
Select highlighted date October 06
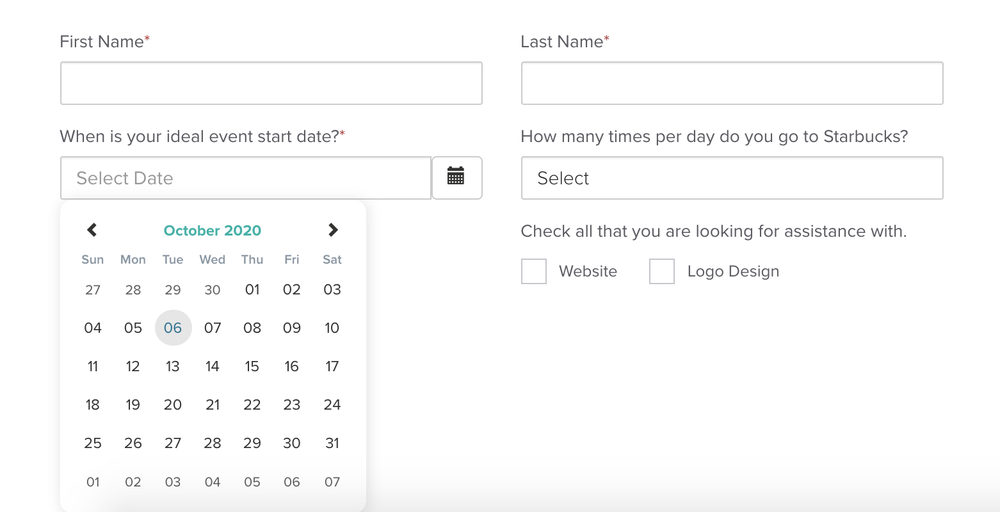pyautogui.click(x=173, y=328)
